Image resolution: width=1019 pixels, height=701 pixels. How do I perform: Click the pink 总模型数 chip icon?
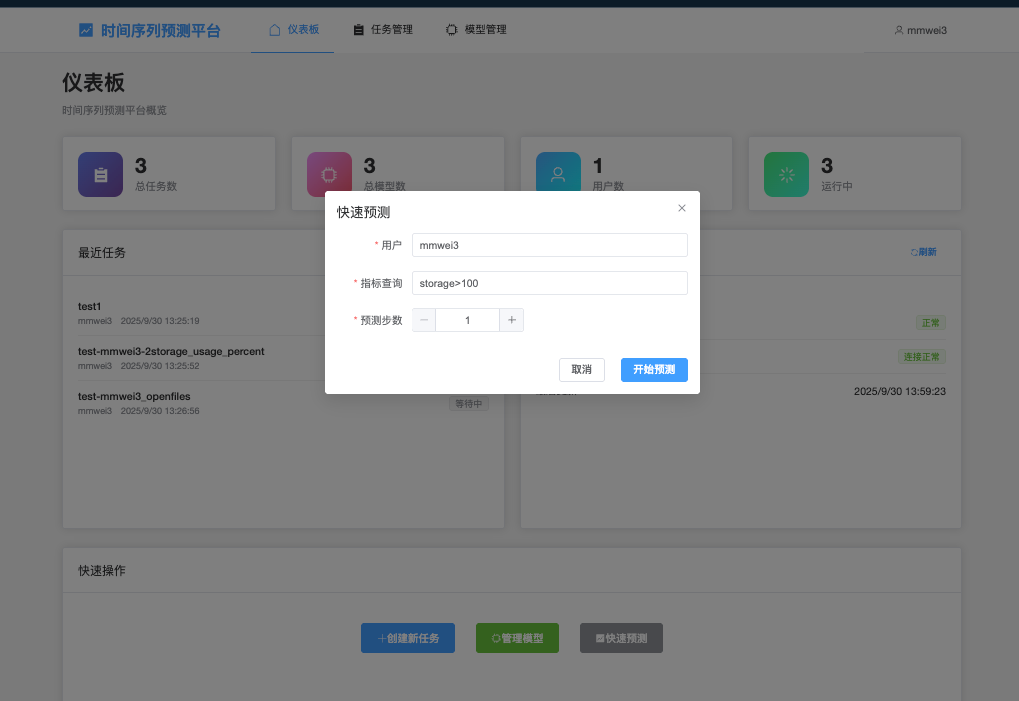(x=329, y=172)
